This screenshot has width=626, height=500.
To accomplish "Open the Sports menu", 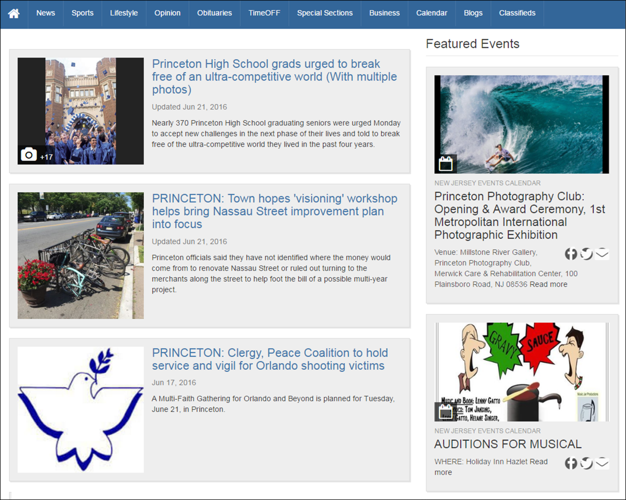I will (82, 13).
